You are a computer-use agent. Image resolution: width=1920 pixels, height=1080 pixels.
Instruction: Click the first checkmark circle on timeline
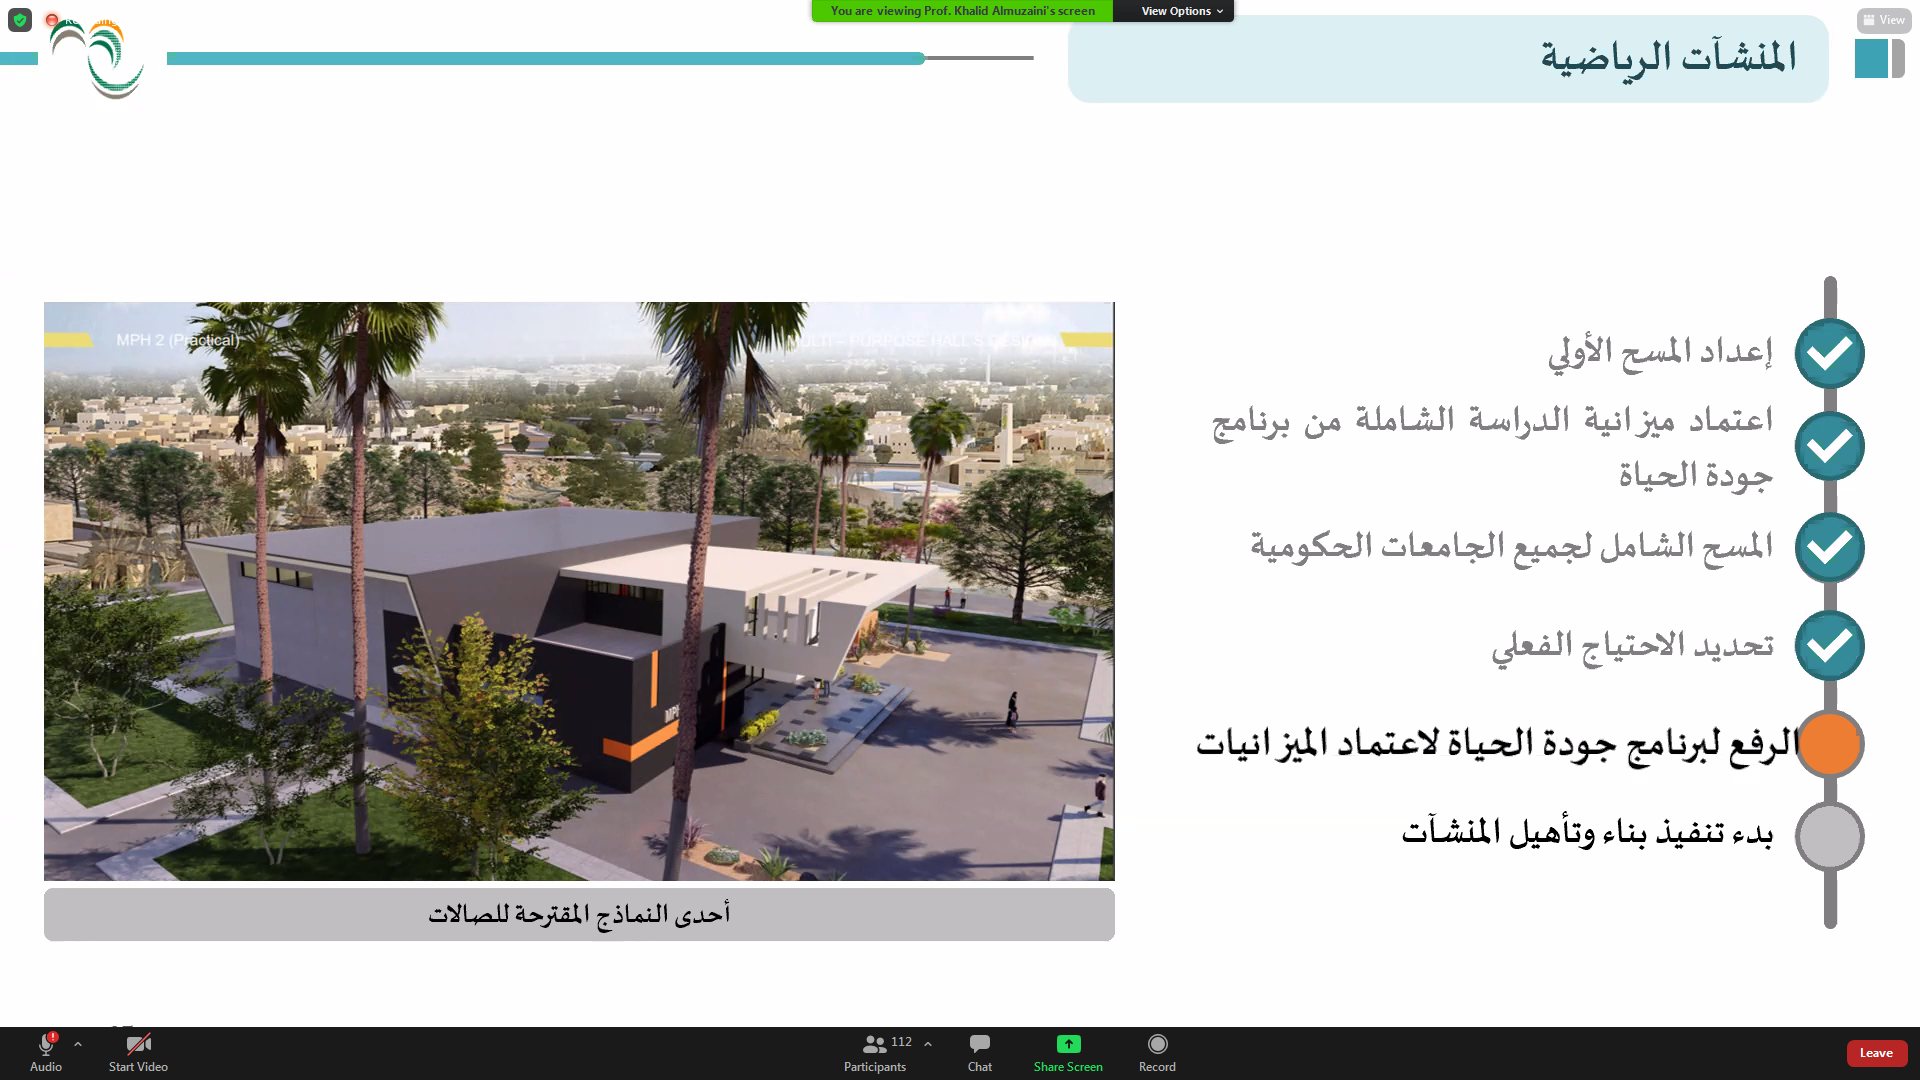(x=1829, y=353)
